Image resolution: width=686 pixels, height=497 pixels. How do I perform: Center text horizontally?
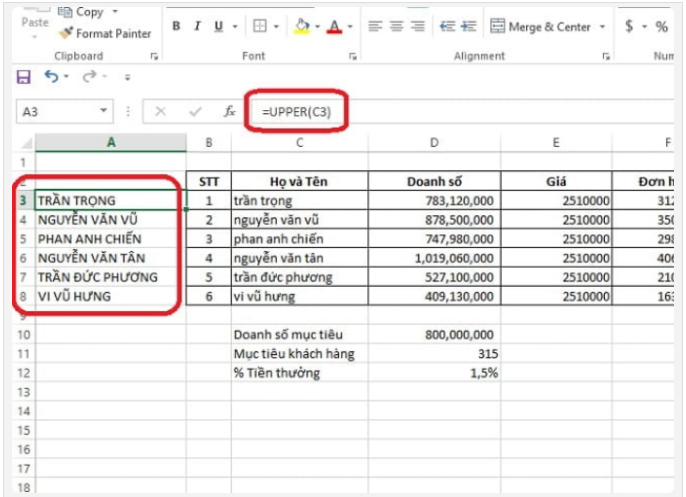[396, 26]
